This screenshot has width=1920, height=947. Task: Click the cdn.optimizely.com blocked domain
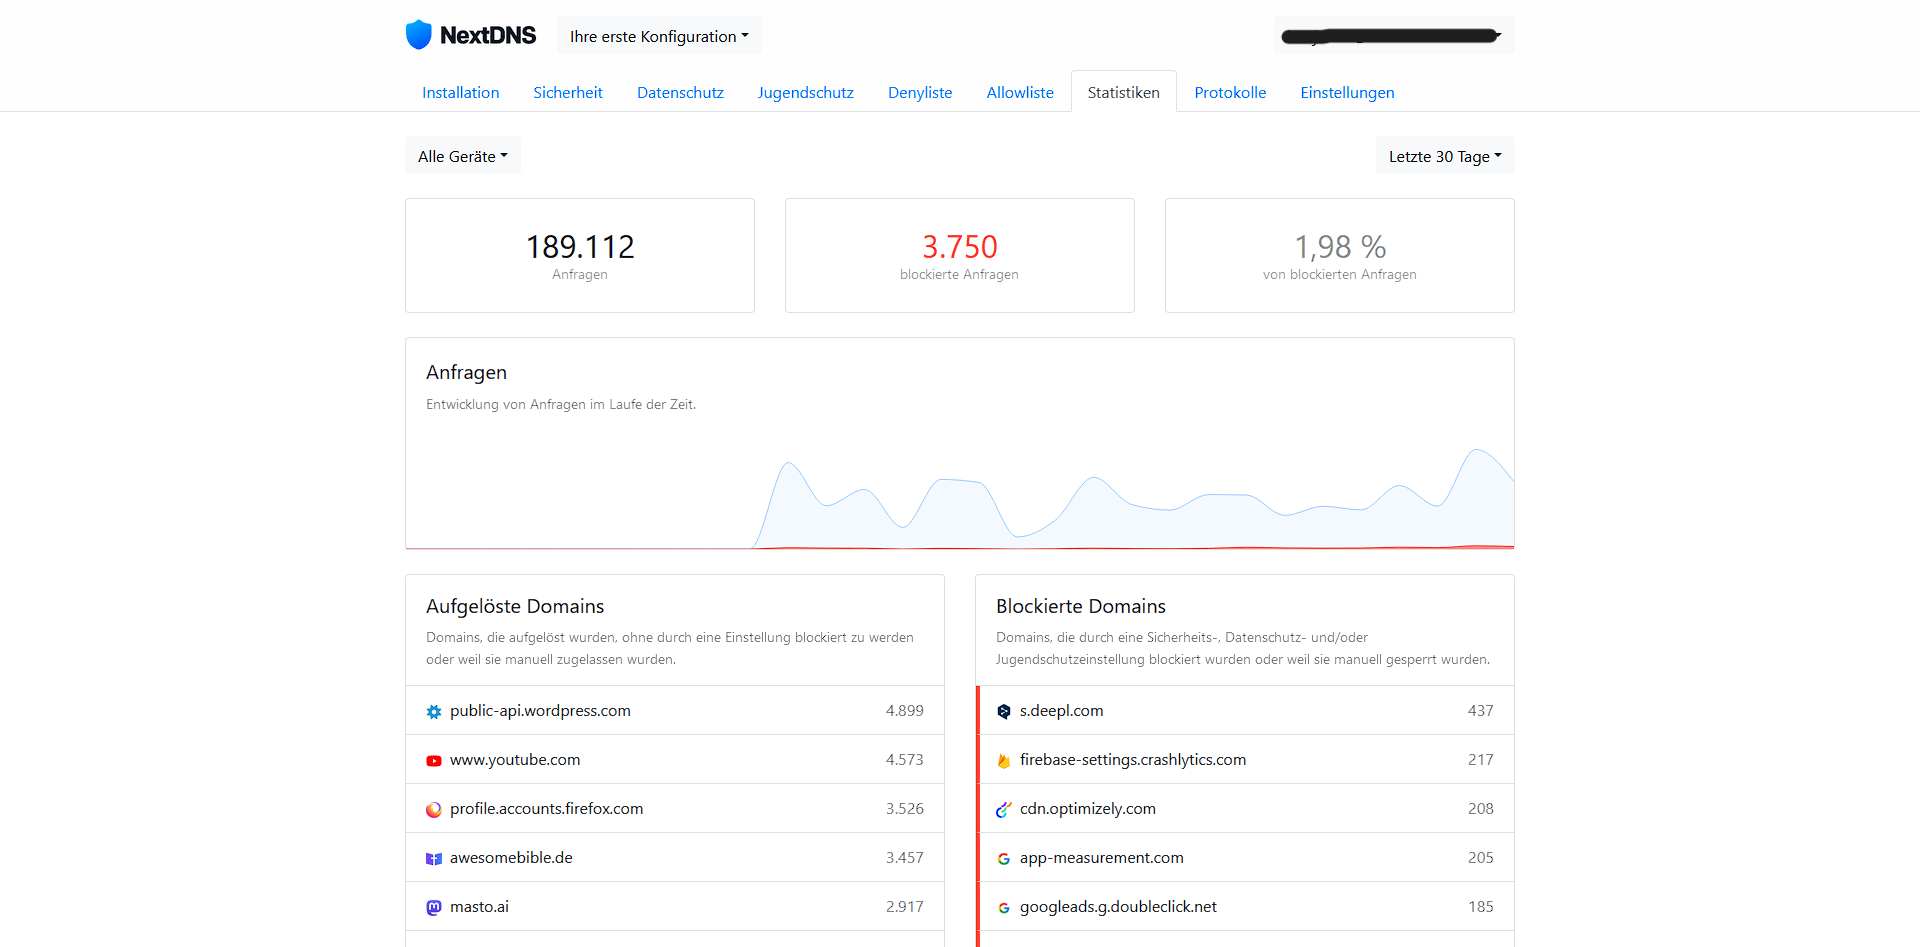coord(1088,809)
